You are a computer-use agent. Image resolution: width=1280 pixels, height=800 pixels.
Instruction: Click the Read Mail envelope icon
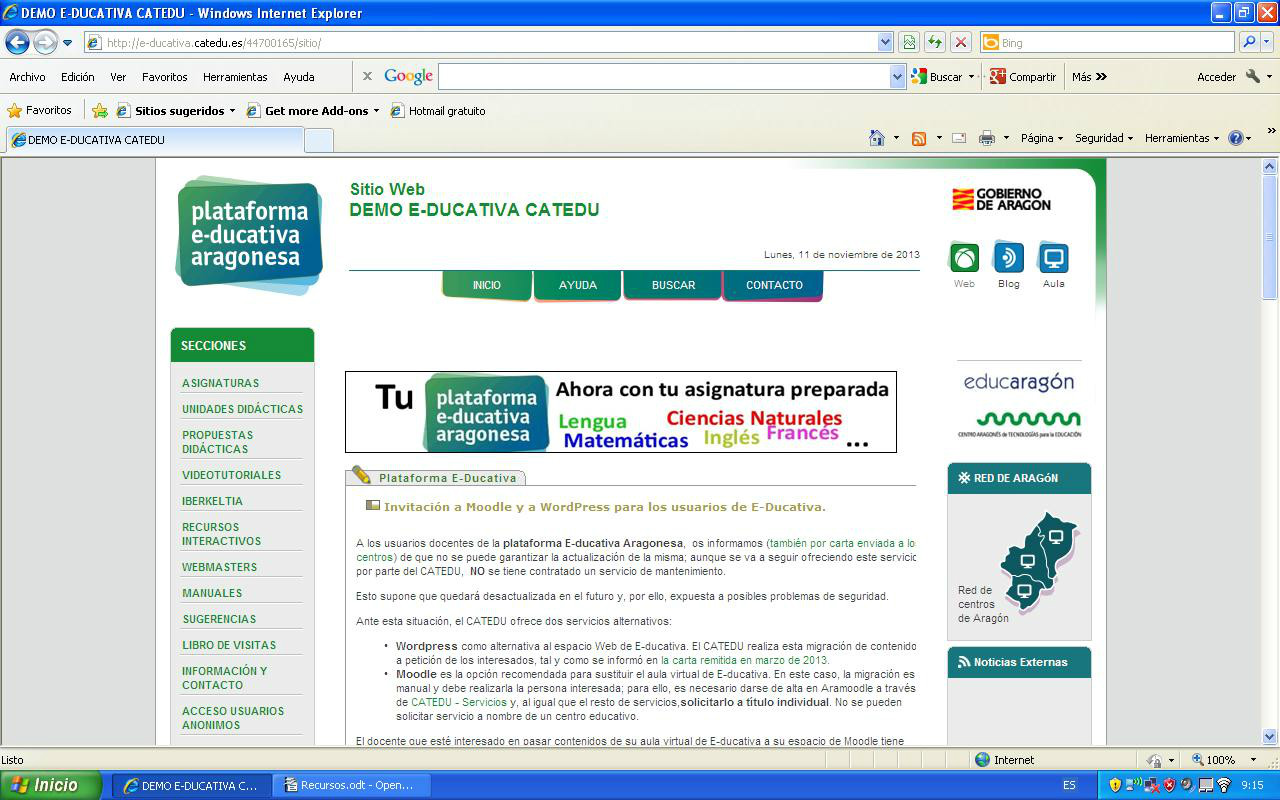click(x=958, y=138)
